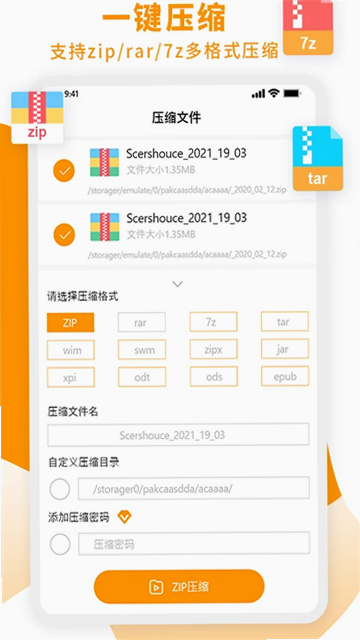Select the zipx format option

(213, 349)
